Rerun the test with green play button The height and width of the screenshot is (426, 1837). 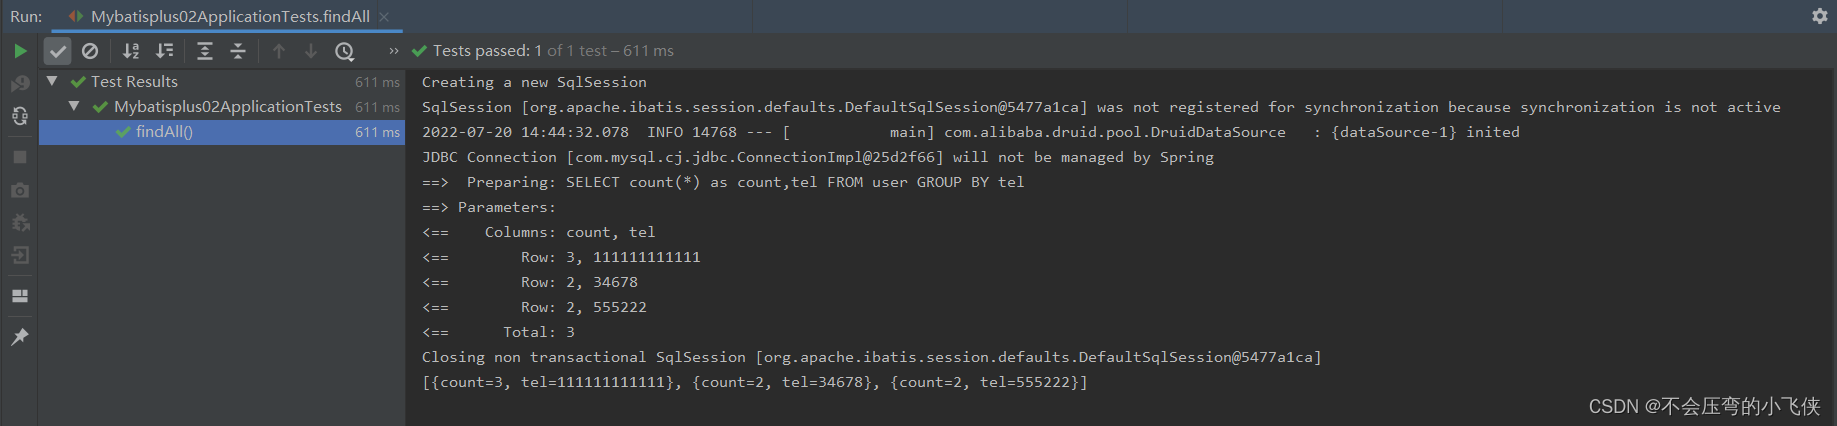tap(20, 51)
